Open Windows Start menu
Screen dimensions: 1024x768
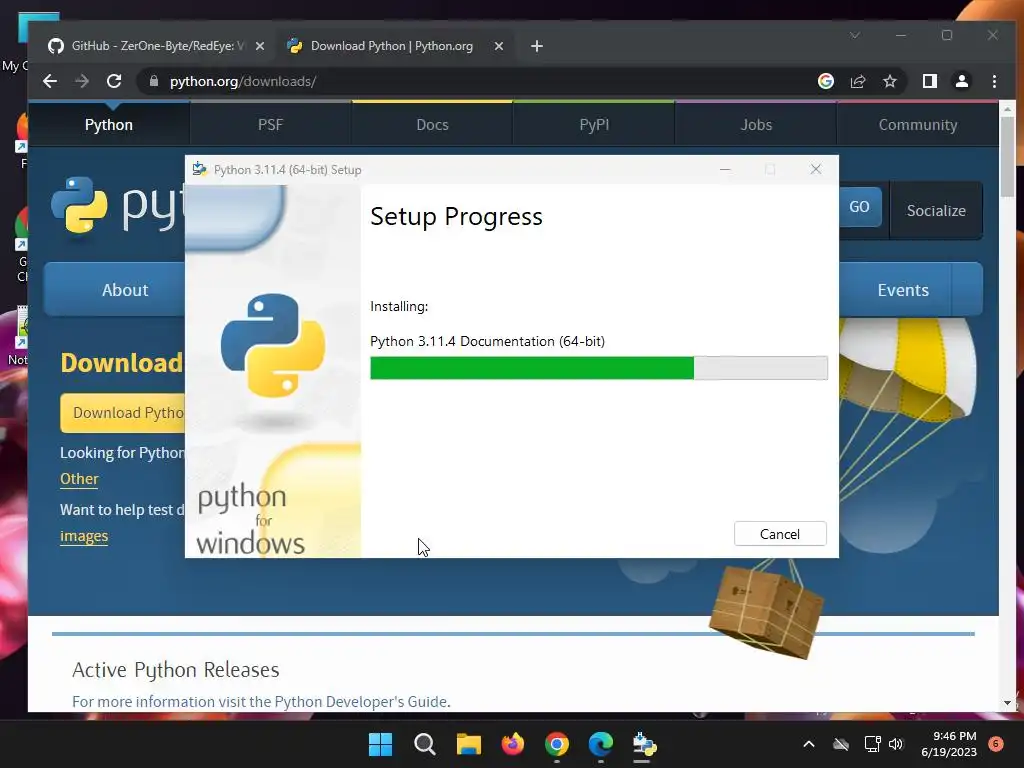tap(380, 744)
